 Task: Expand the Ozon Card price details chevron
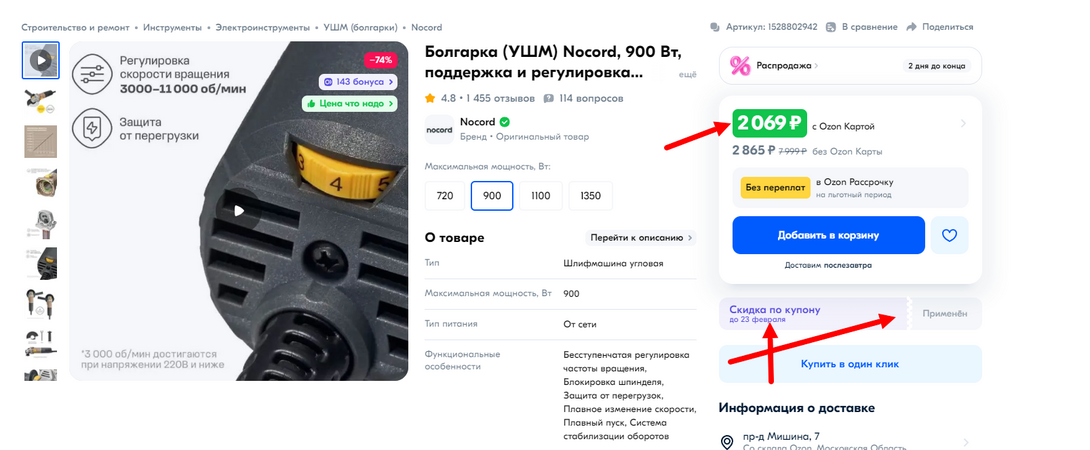pyautogui.click(x=963, y=124)
